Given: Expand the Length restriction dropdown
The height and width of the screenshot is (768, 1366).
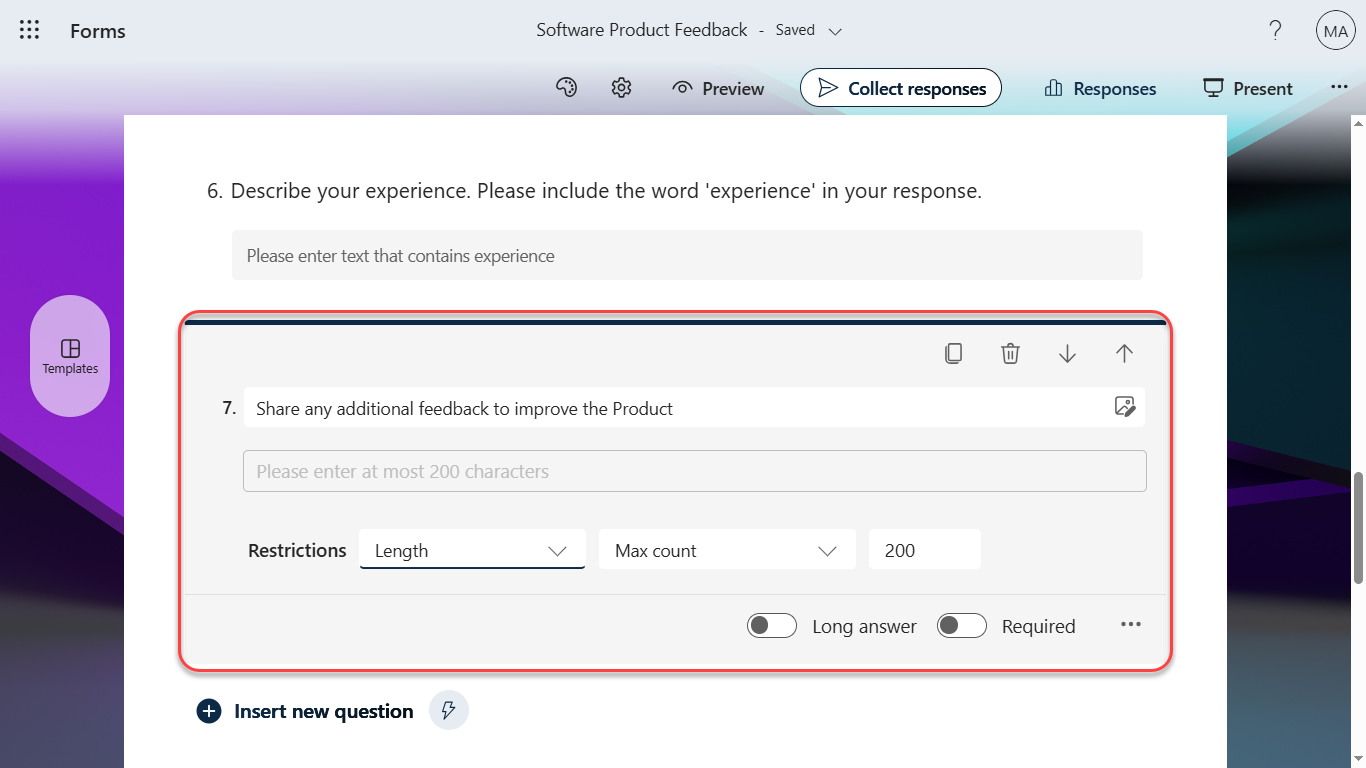Looking at the screenshot, I should click(x=472, y=551).
